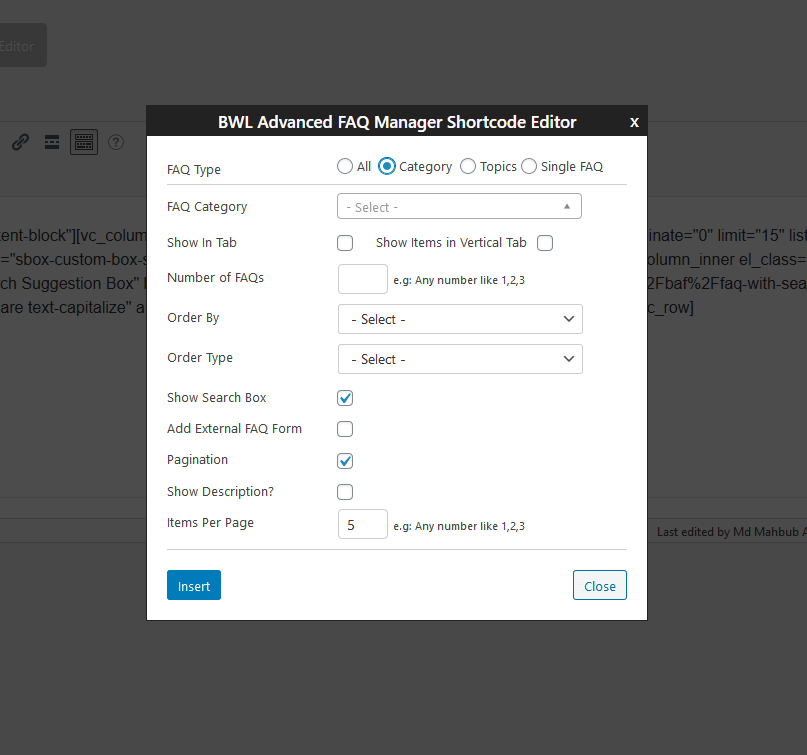
Task: Open the FAQ Category select box
Action: [460, 206]
